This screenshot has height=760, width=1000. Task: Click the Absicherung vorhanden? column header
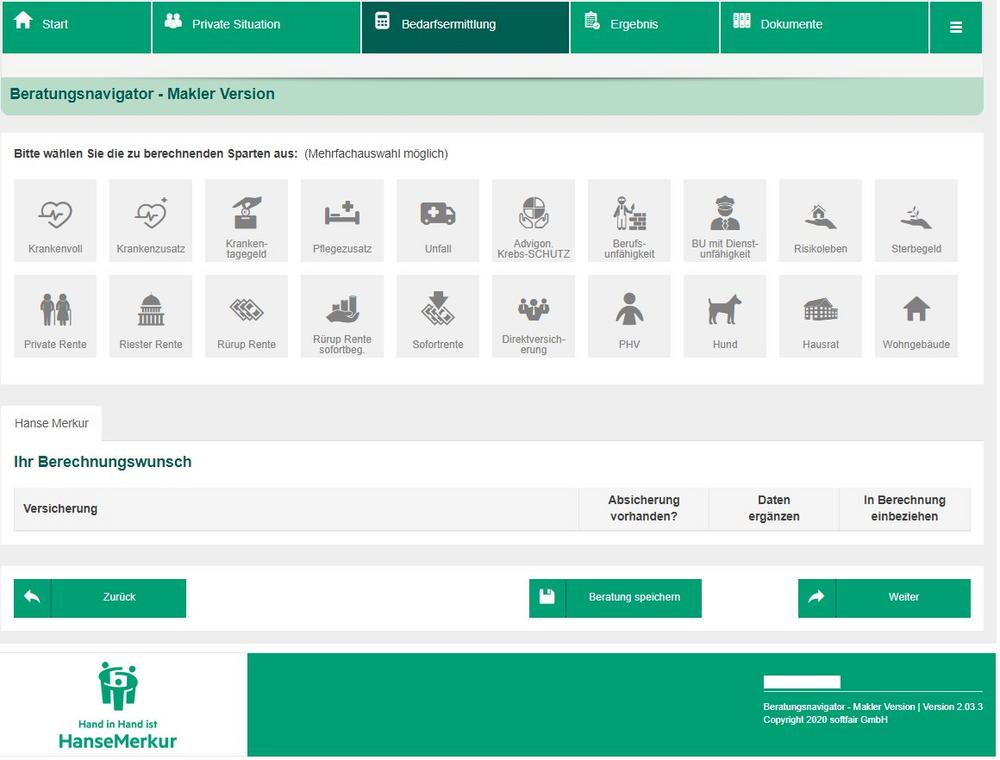(x=644, y=509)
